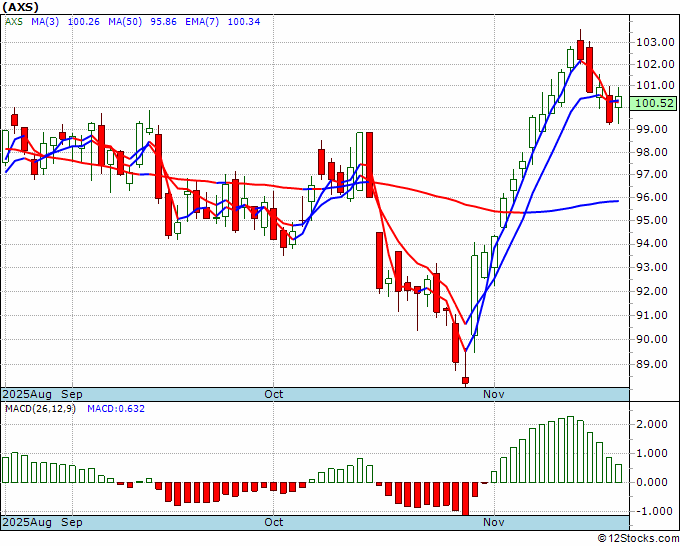Click the 102.00 price axis label

click(655, 64)
